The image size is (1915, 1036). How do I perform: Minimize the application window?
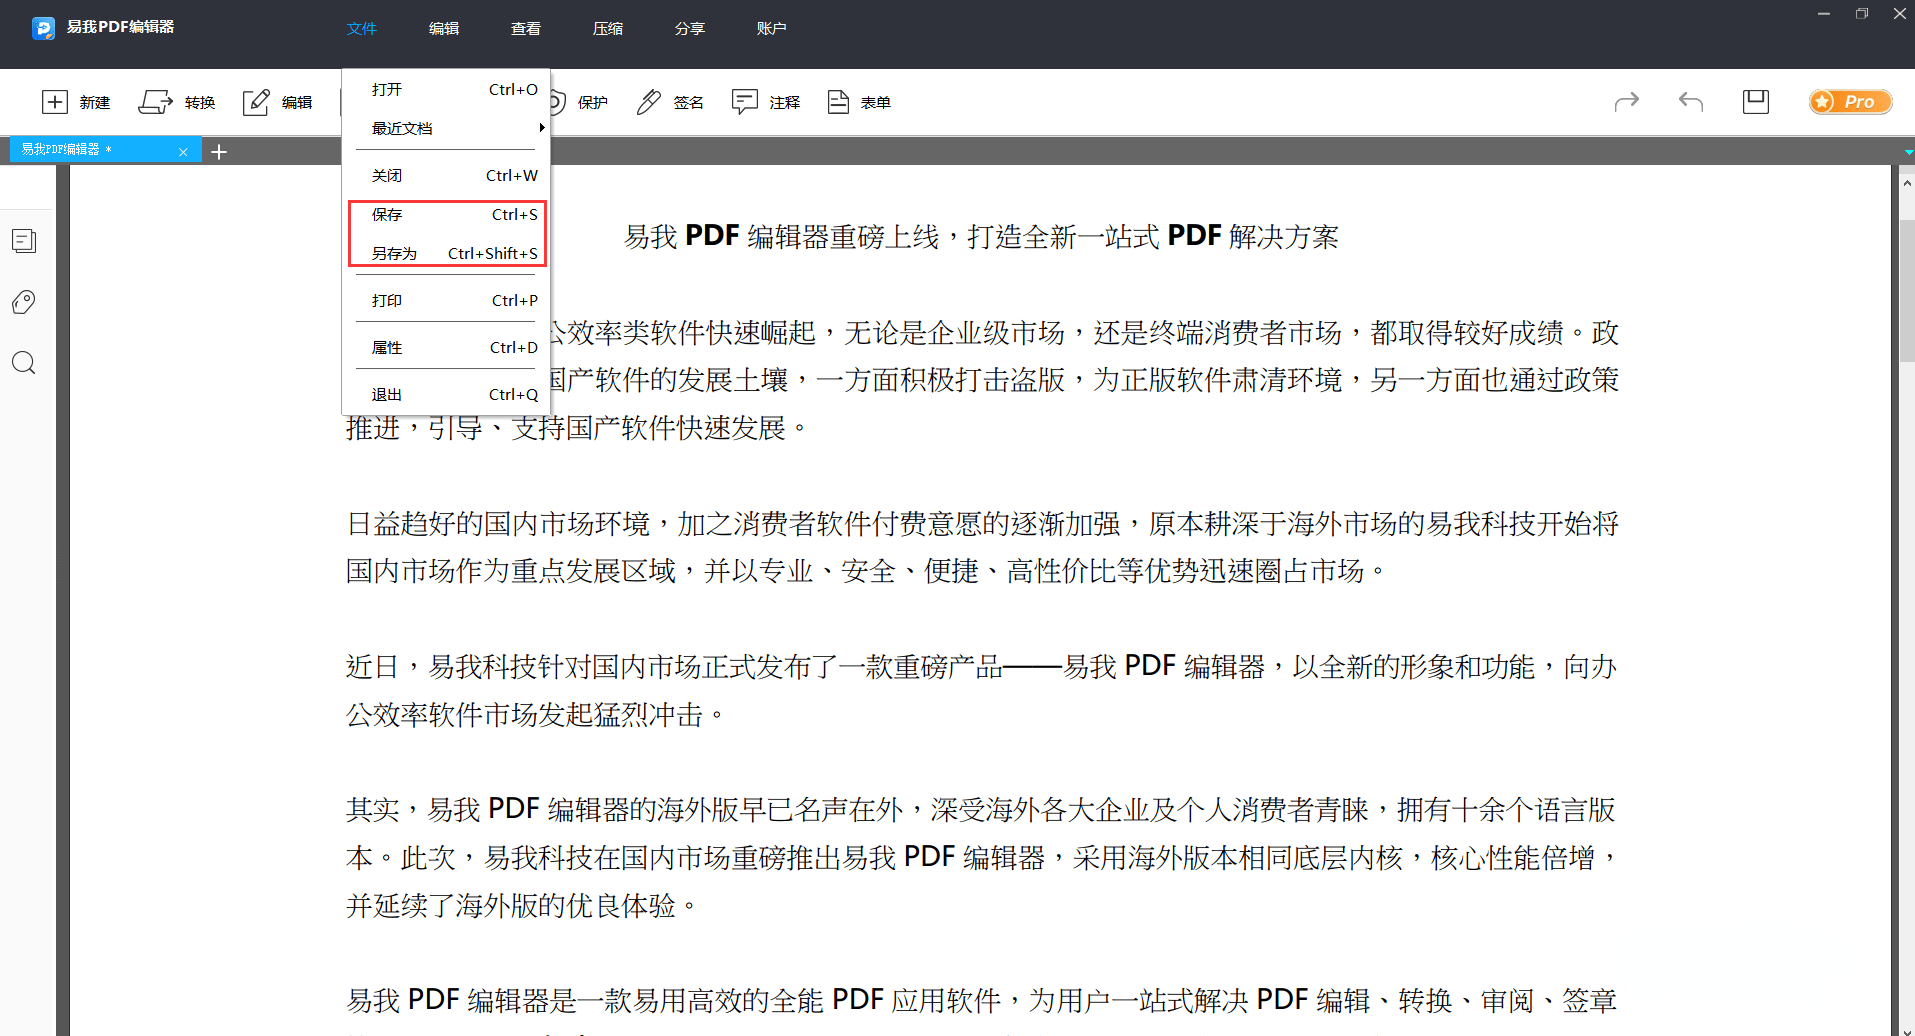(1824, 14)
